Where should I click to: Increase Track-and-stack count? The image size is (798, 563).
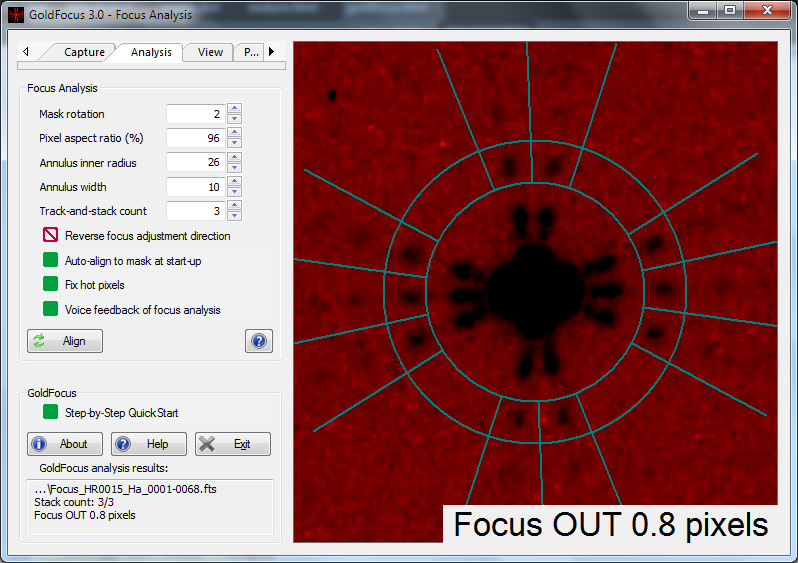[235, 205]
